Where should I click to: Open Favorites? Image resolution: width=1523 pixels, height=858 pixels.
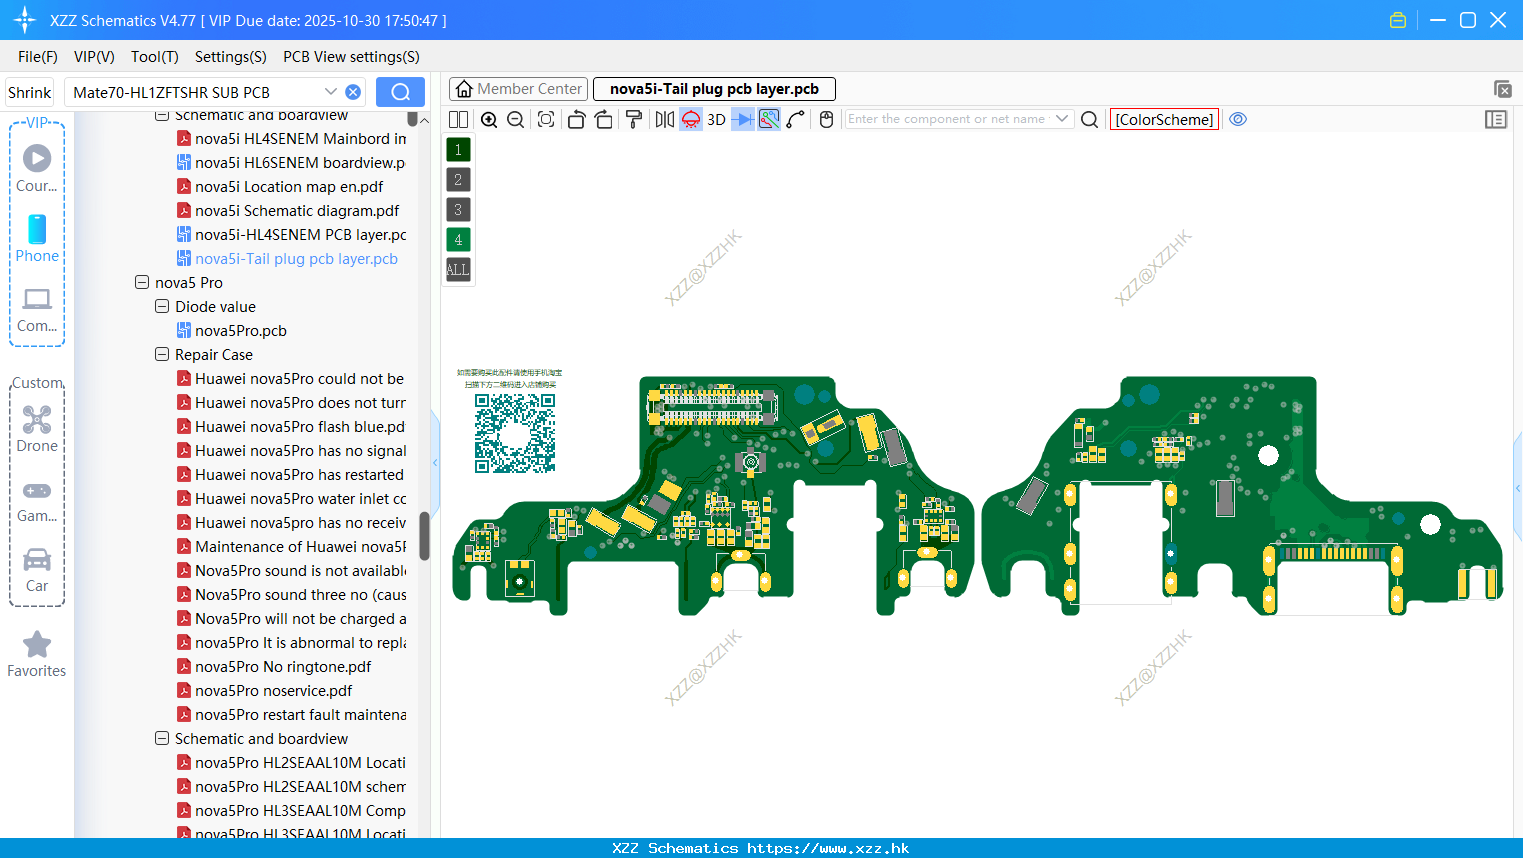coord(37,655)
